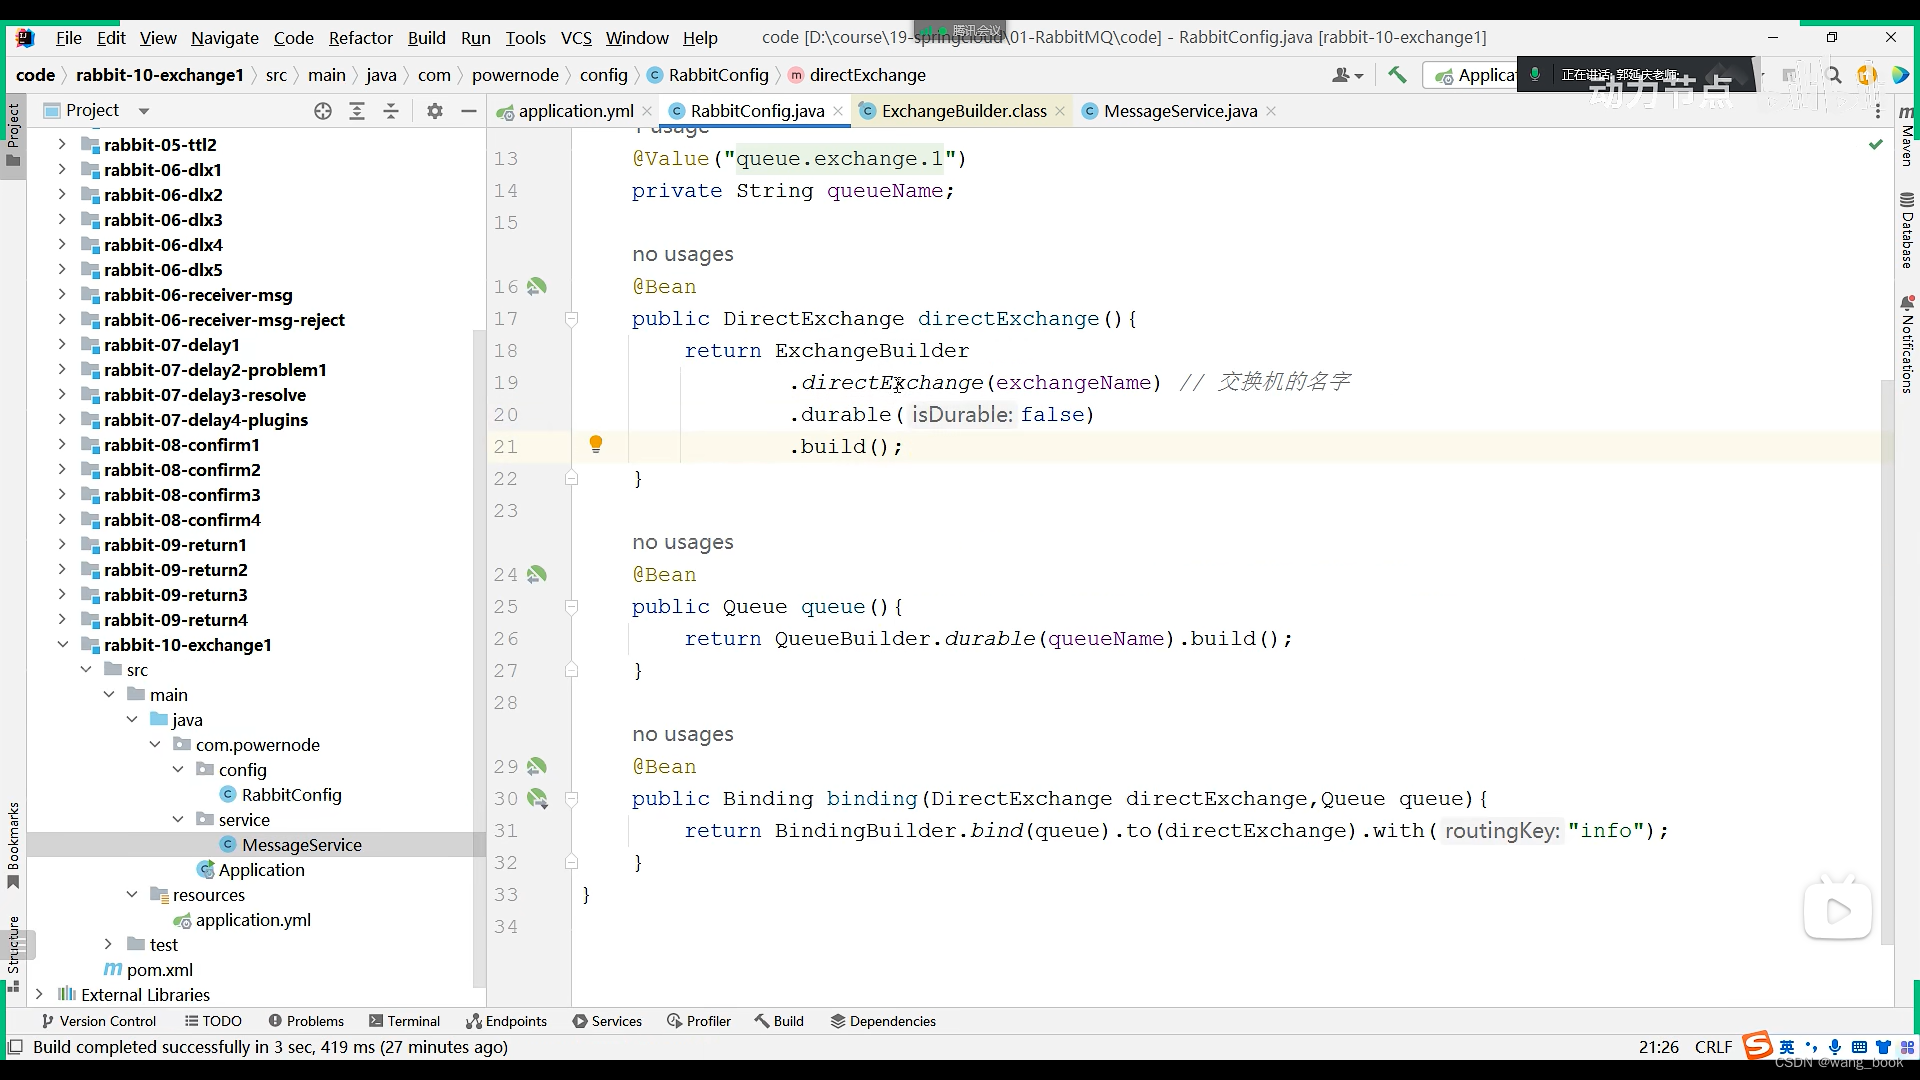
Task: Switch to ExchangeBuilder.class tab
Action: [963, 111]
